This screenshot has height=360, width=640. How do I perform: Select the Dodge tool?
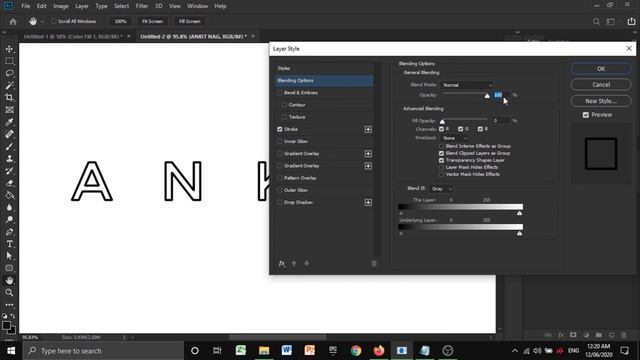(9, 220)
